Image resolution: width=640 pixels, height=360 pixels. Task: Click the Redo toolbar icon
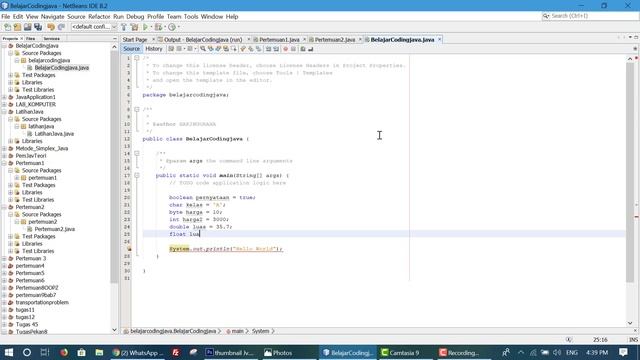pos(61,27)
